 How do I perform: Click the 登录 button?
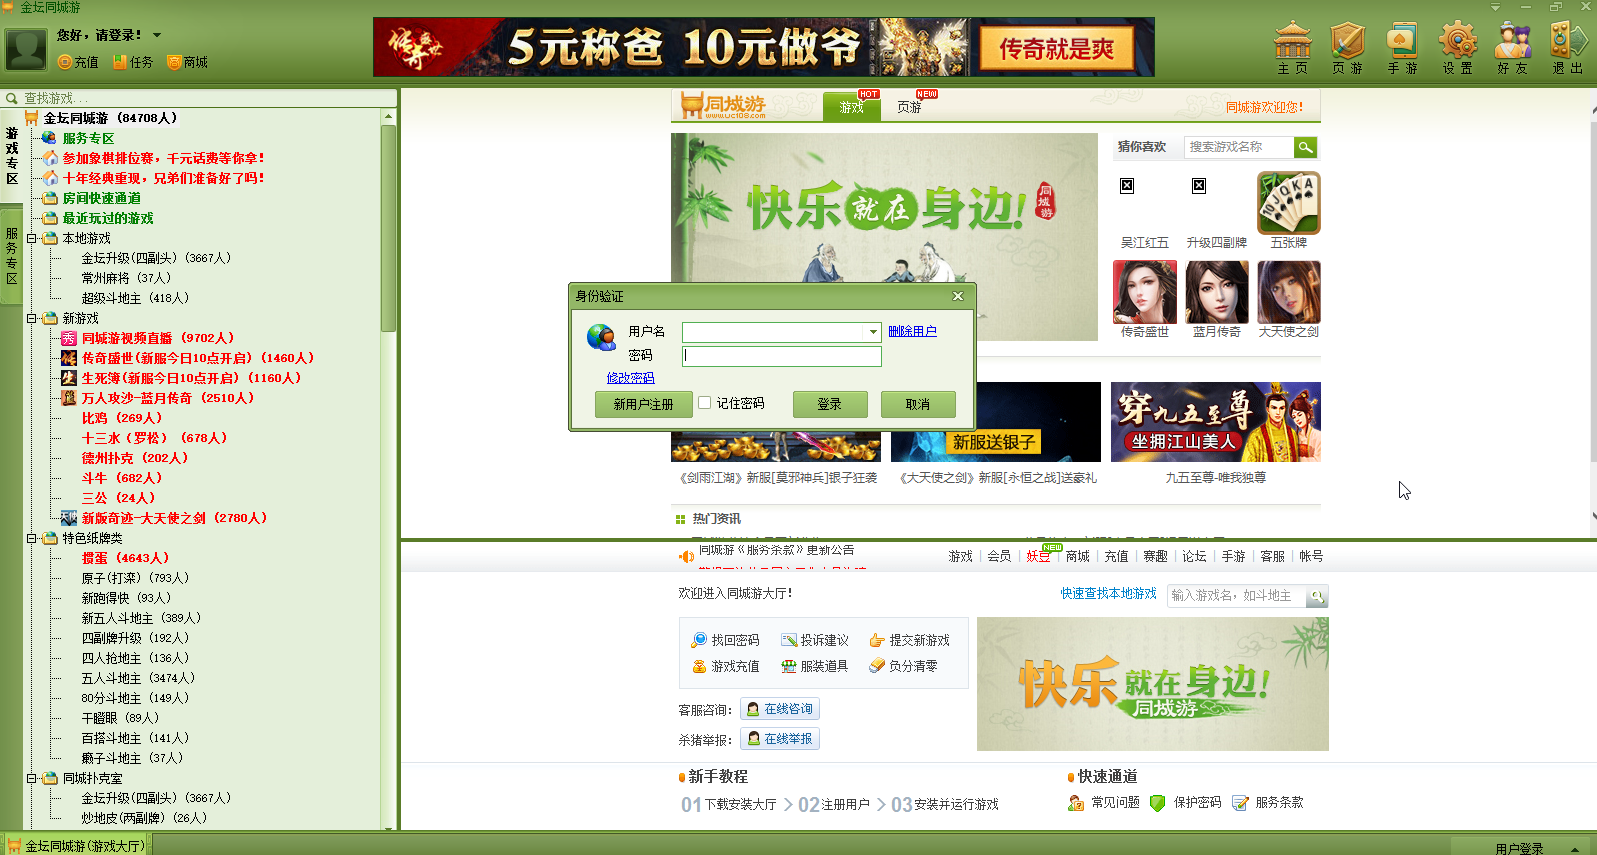coord(829,404)
